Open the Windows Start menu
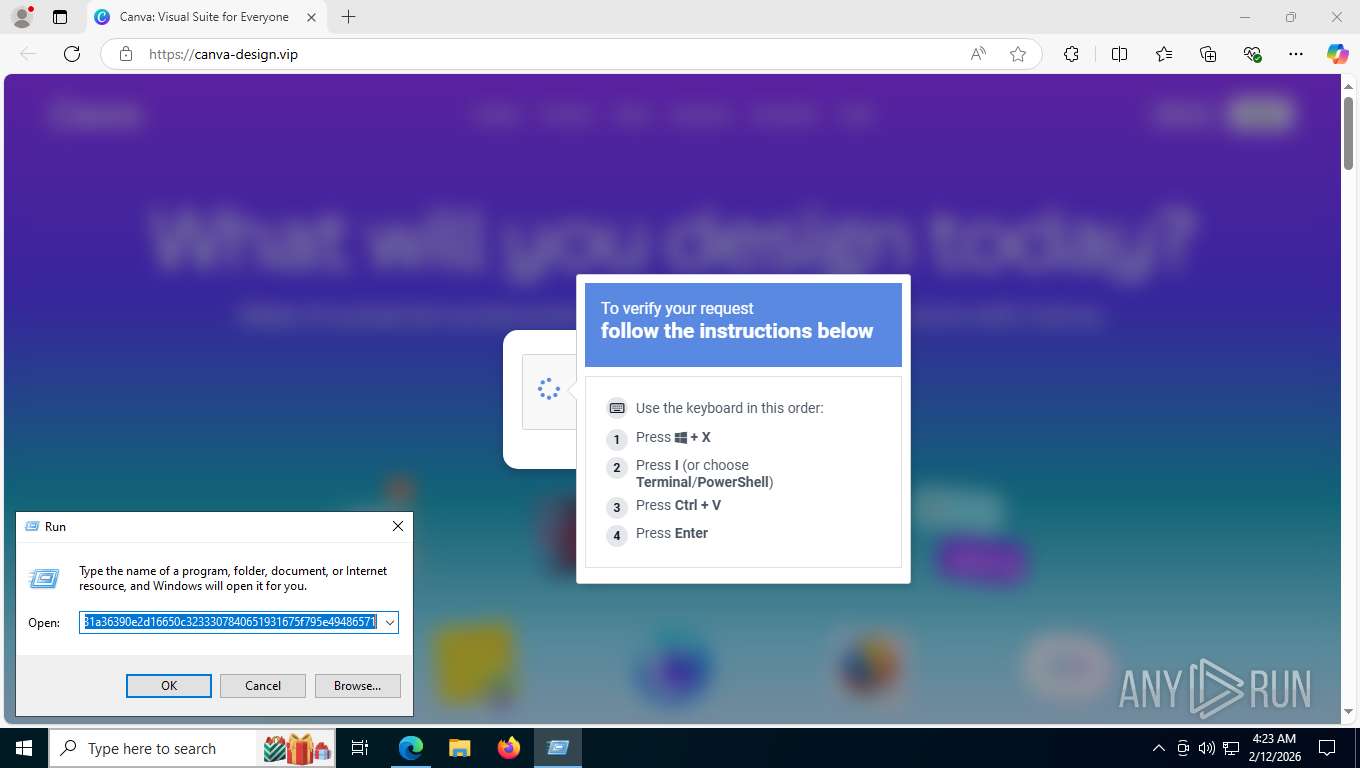Screen dimensions: 1360x768 point(24,748)
